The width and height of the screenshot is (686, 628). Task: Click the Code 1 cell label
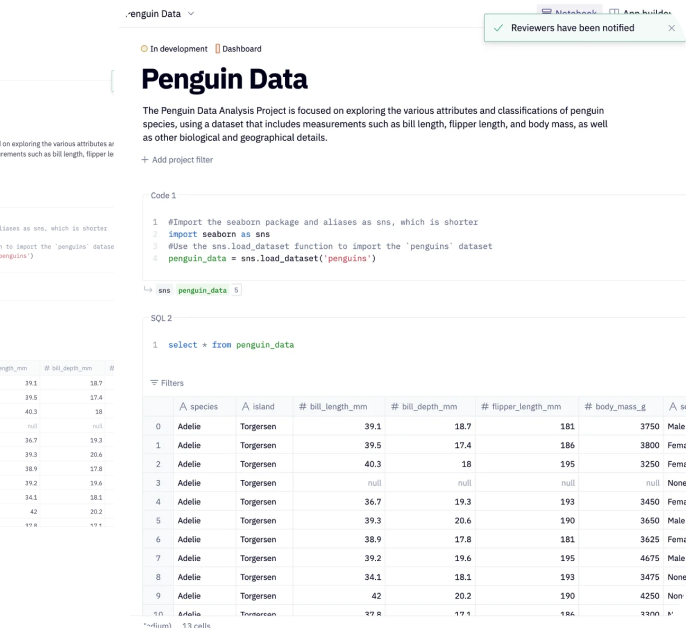(163, 196)
